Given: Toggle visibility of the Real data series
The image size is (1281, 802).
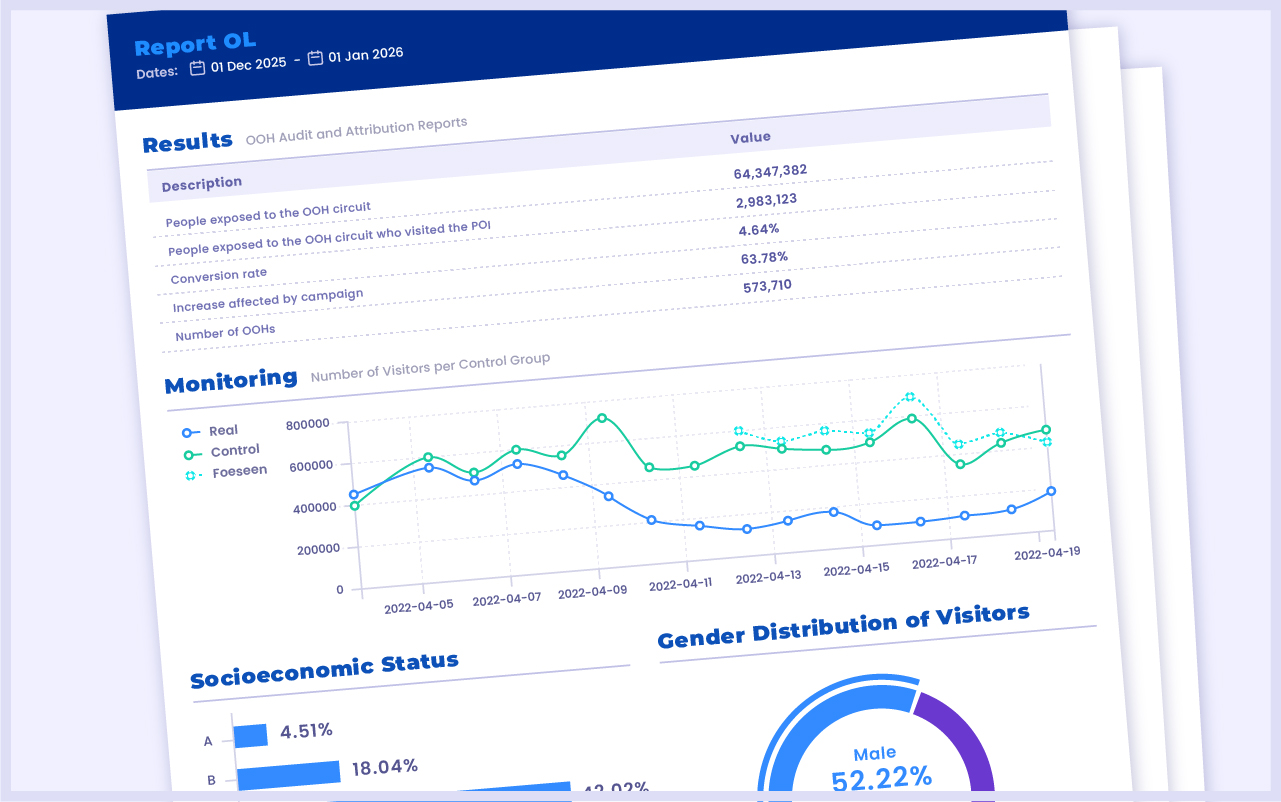Looking at the screenshot, I should [x=225, y=430].
